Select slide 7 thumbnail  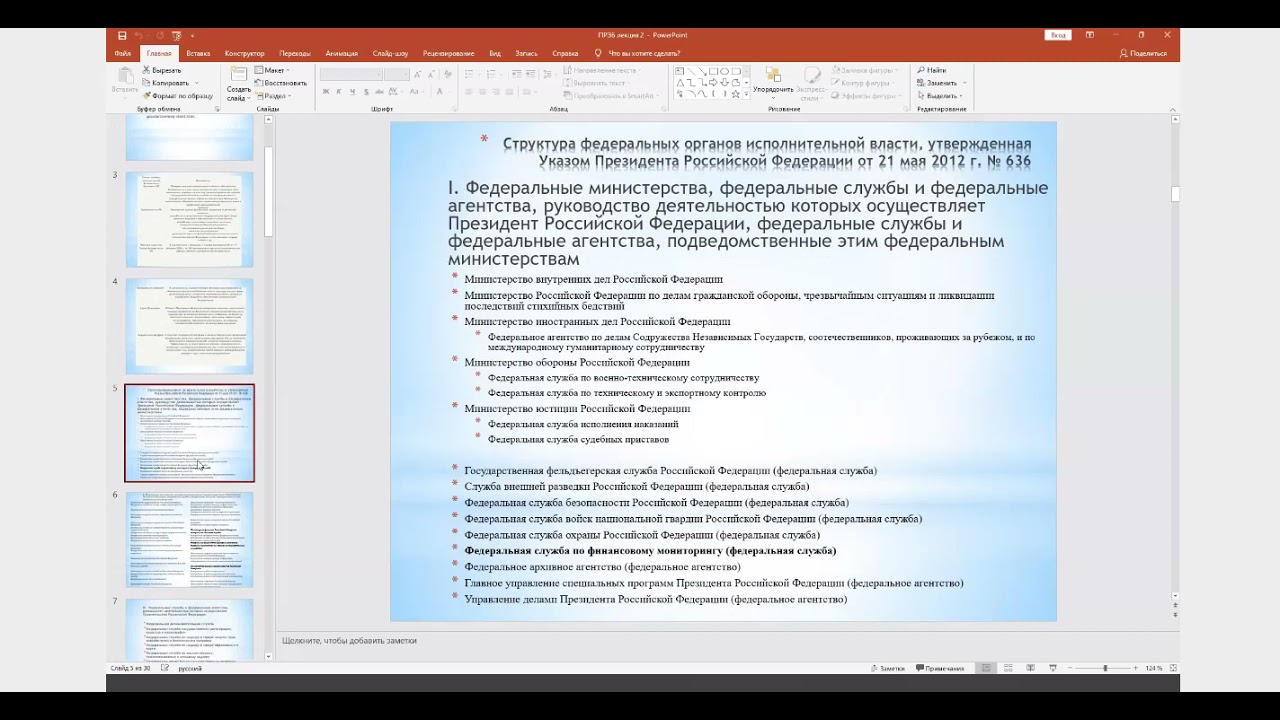coord(189,628)
